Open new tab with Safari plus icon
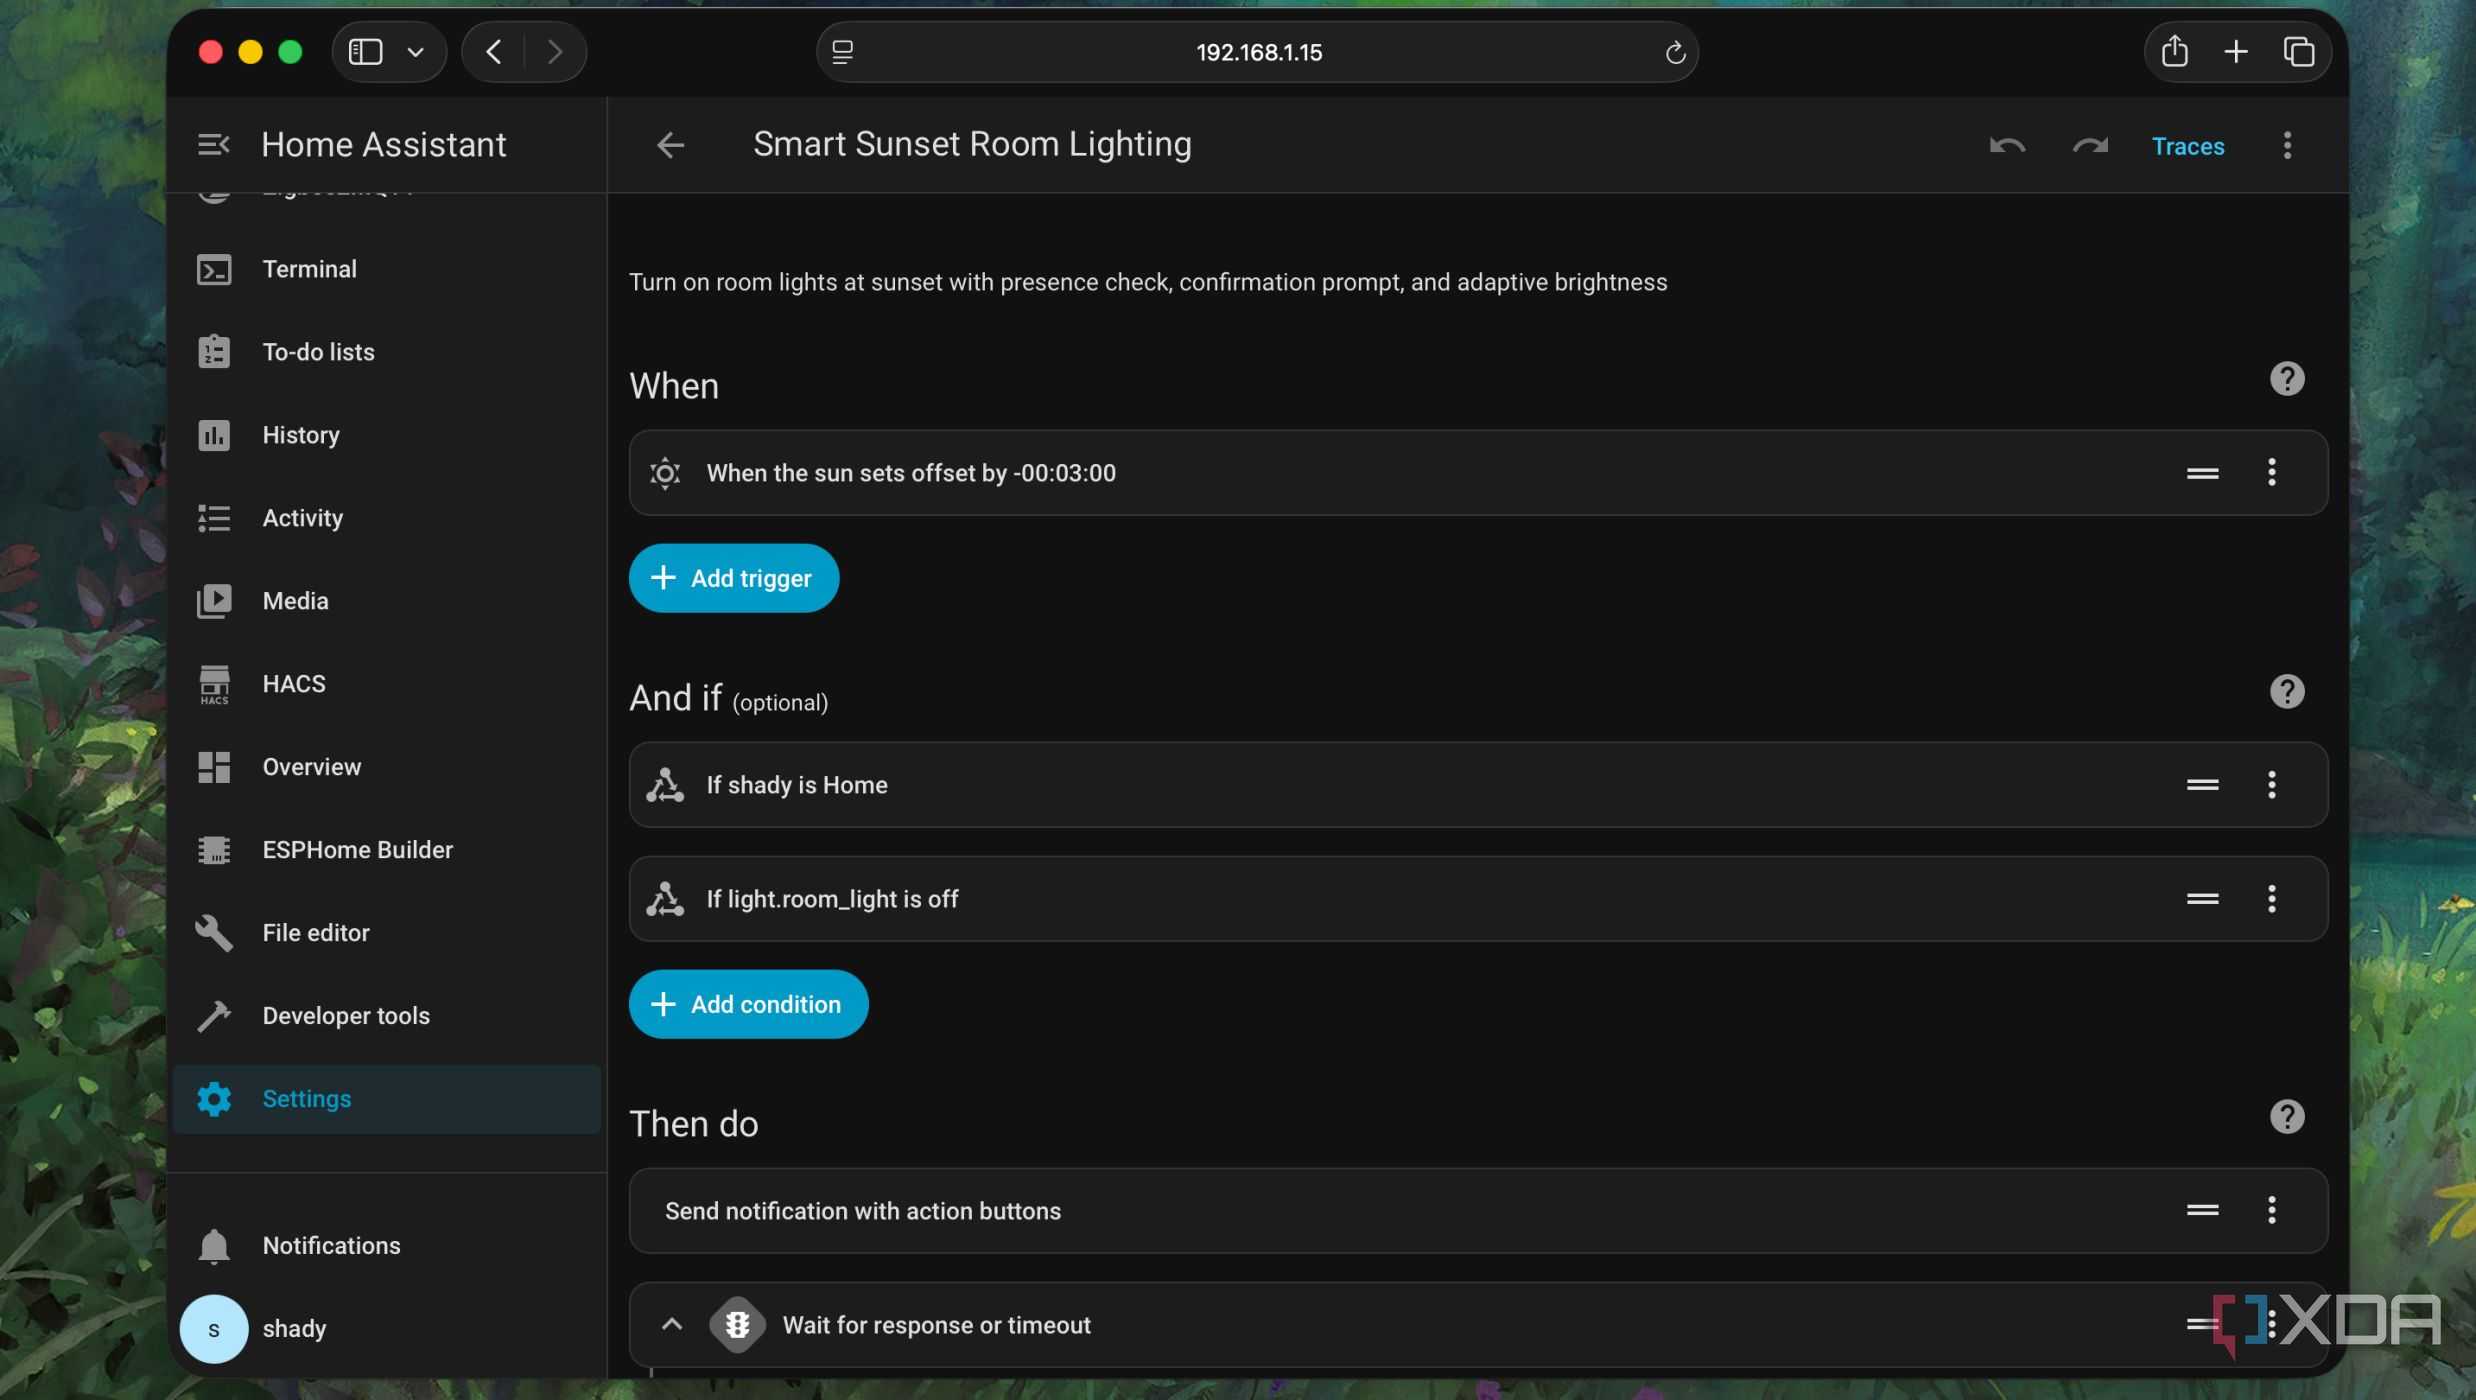This screenshot has width=2476, height=1400. tap(2236, 51)
